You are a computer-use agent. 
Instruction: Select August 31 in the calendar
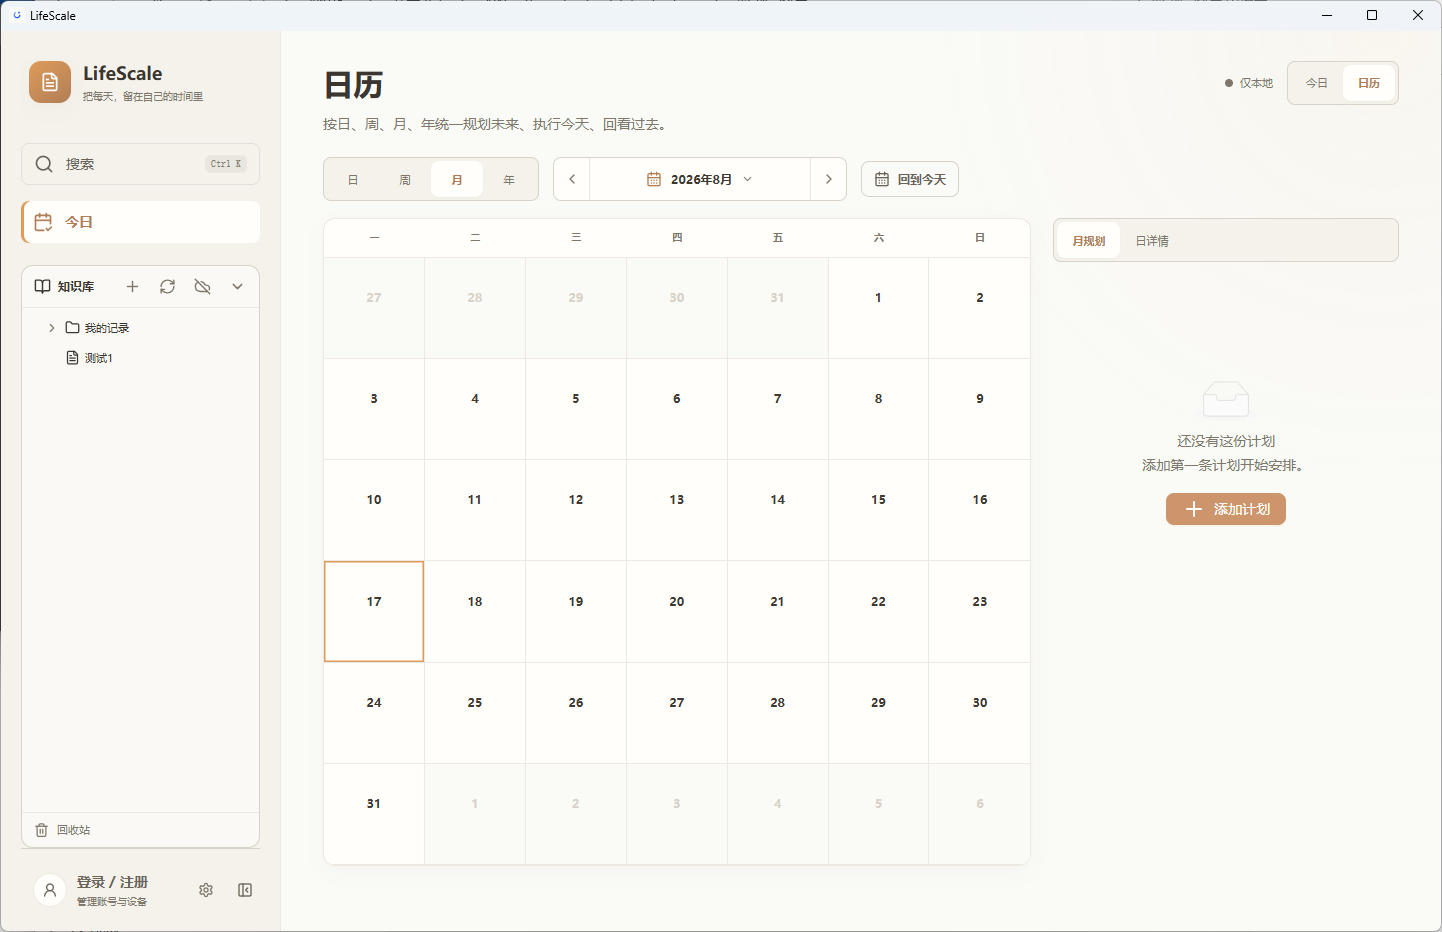coord(374,813)
